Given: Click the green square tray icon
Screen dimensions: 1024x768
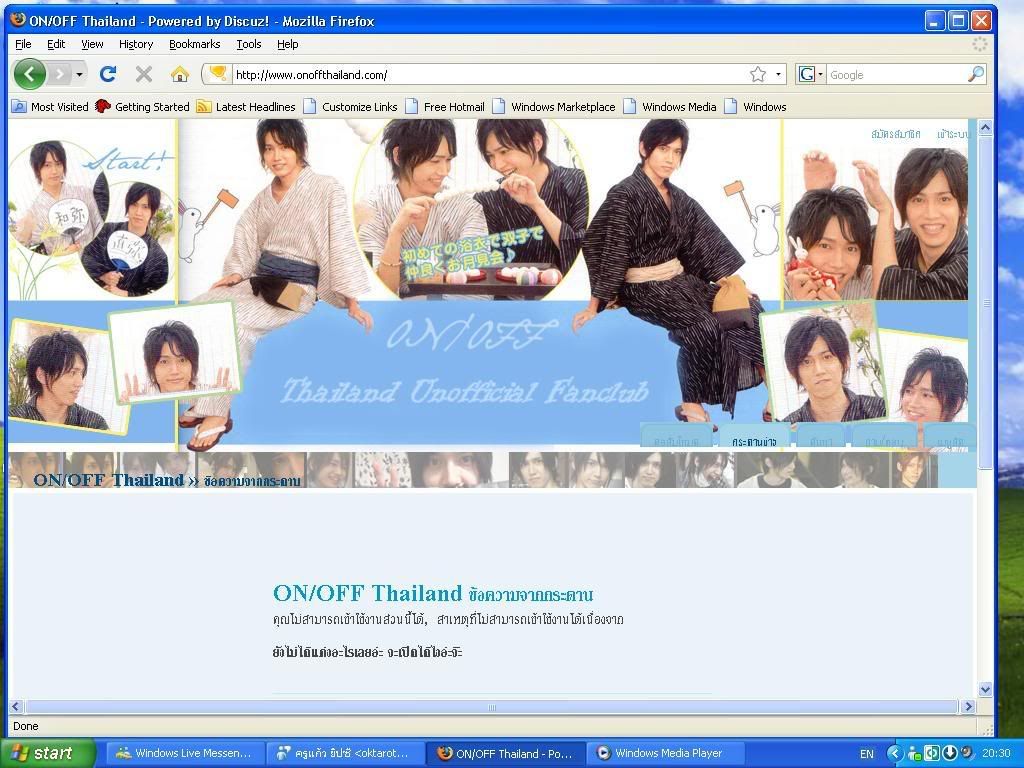Looking at the screenshot, I should (932, 753).
